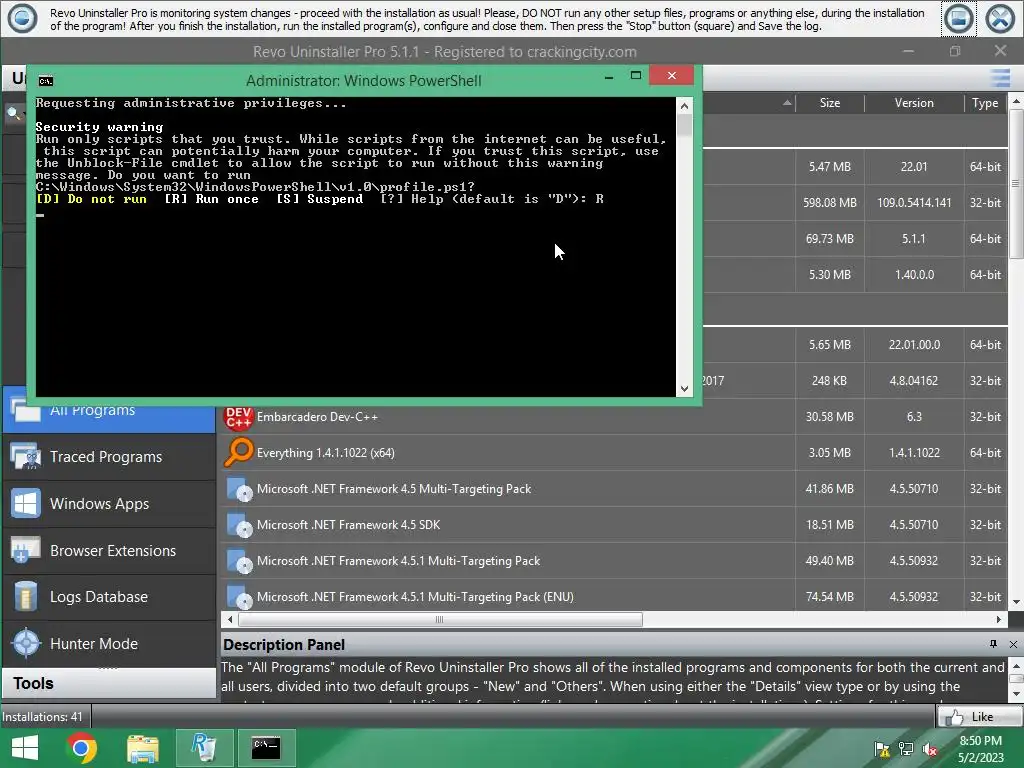Open the Hunter Mode sidebar item
Image resolution: width=1024 pixels, height=768 pixels.
(108, 643)
